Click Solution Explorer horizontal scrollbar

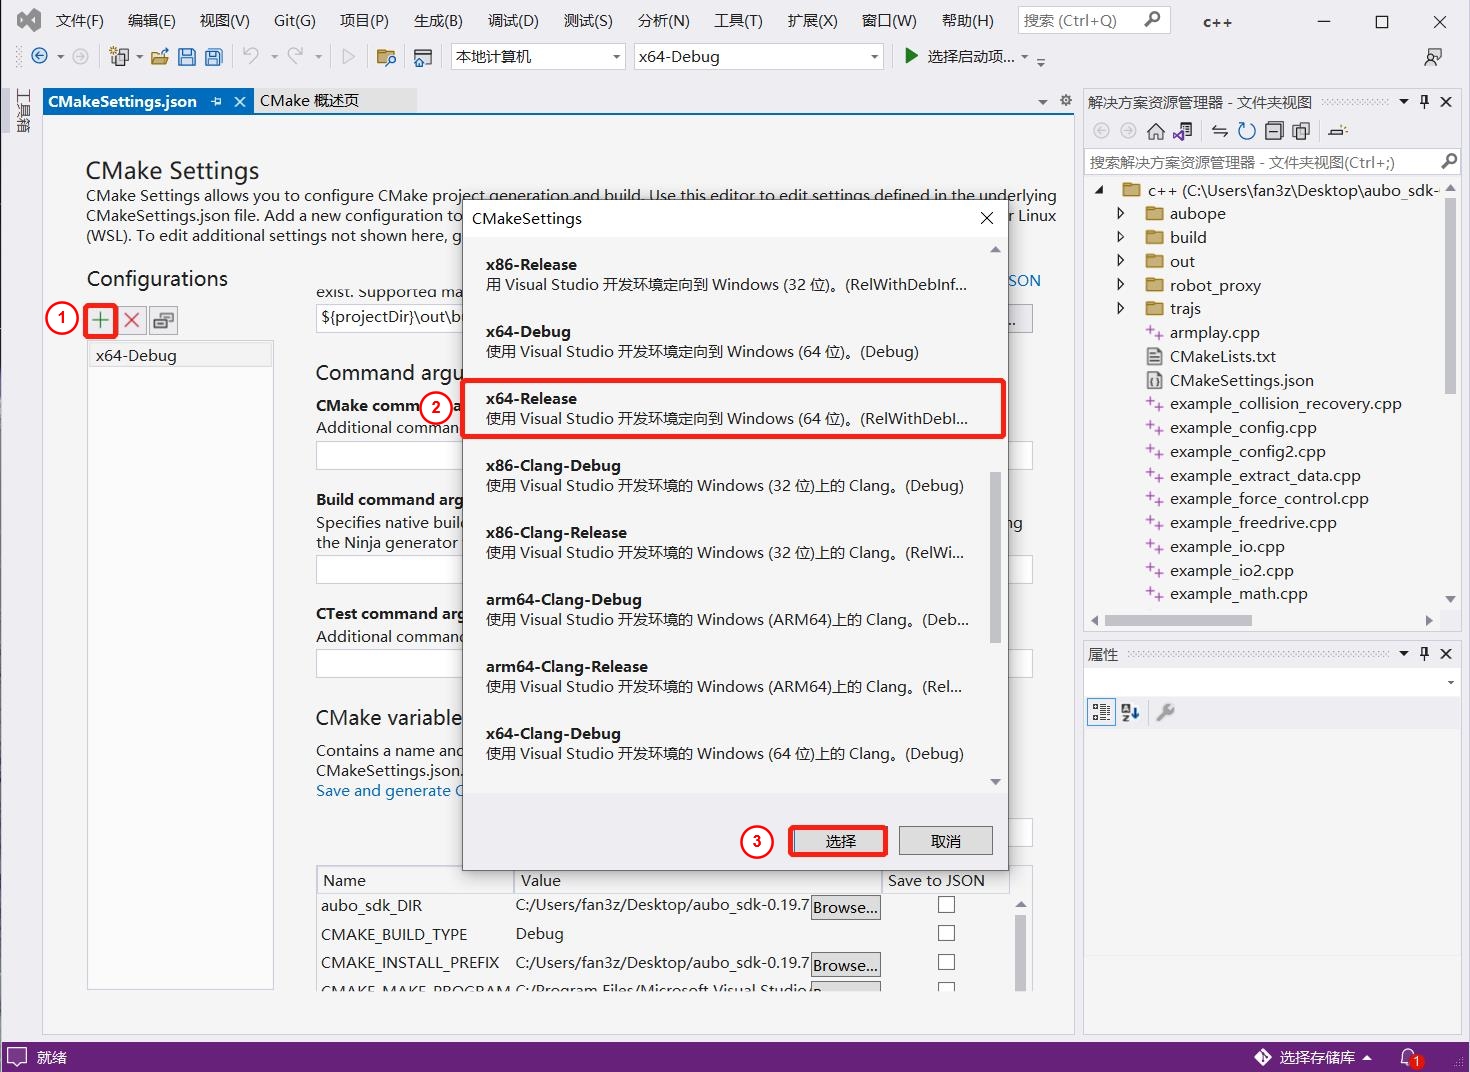1178,620
